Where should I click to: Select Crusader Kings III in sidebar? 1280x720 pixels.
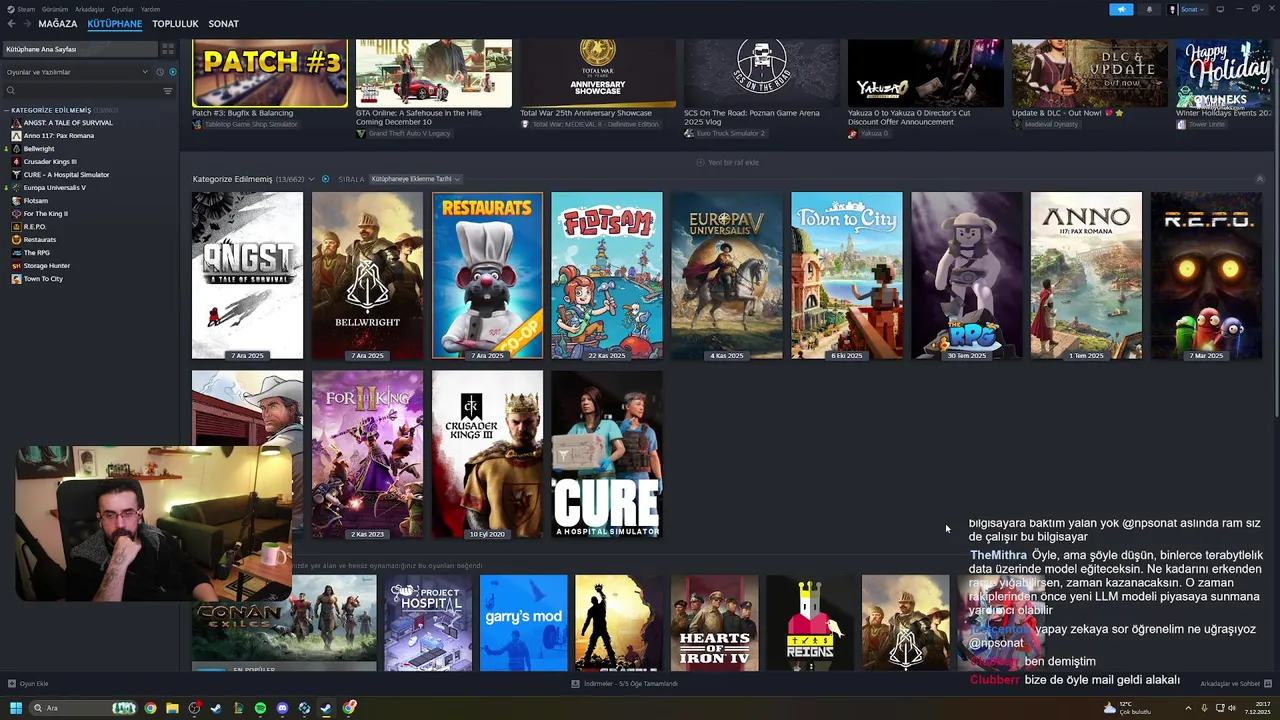pos(50,162)
